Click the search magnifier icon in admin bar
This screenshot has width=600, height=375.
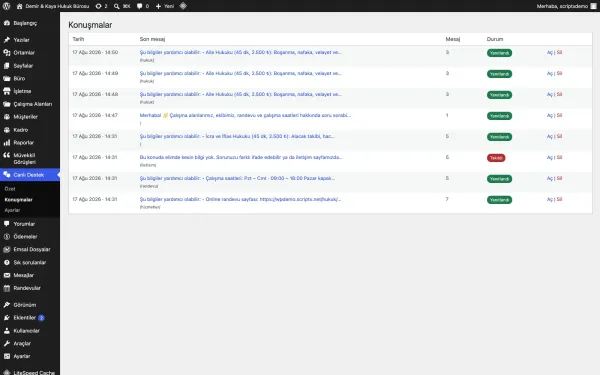117,6
